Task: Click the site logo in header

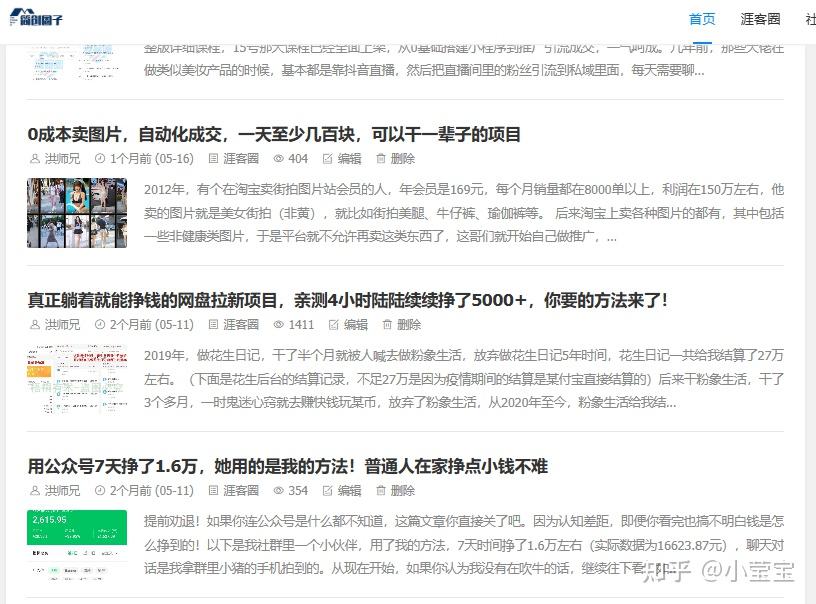Action: coord(36,18)
